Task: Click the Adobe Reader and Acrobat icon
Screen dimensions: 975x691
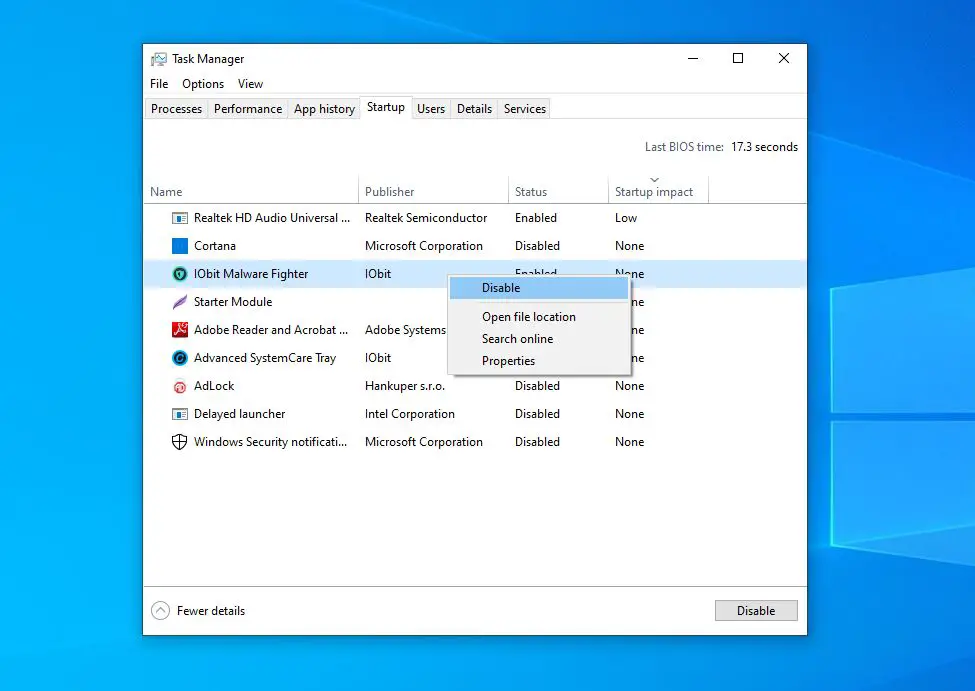Action: click(x=179, y=329)
